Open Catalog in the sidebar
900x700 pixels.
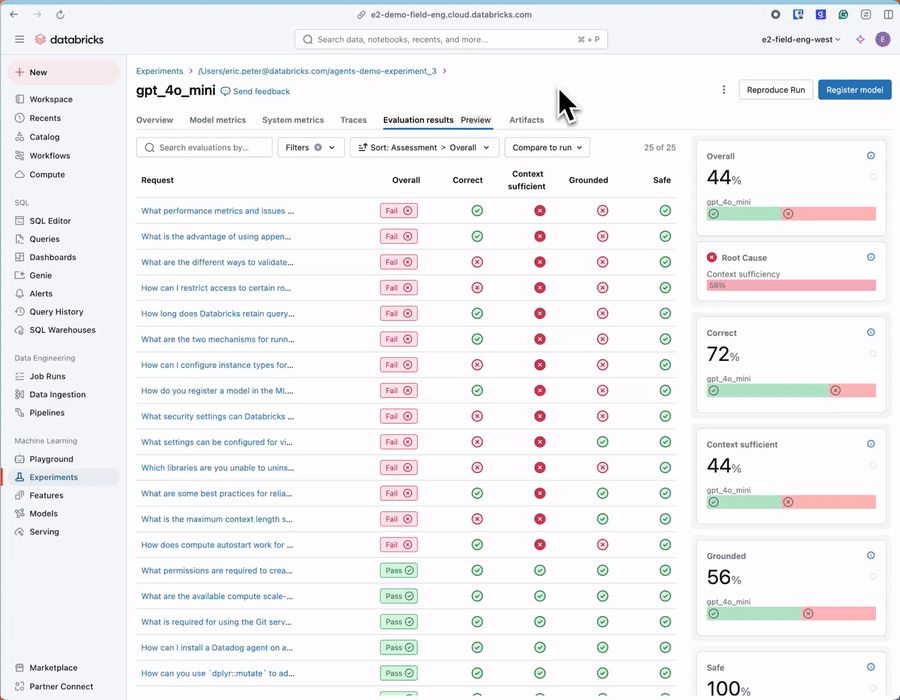click(44, 137)
